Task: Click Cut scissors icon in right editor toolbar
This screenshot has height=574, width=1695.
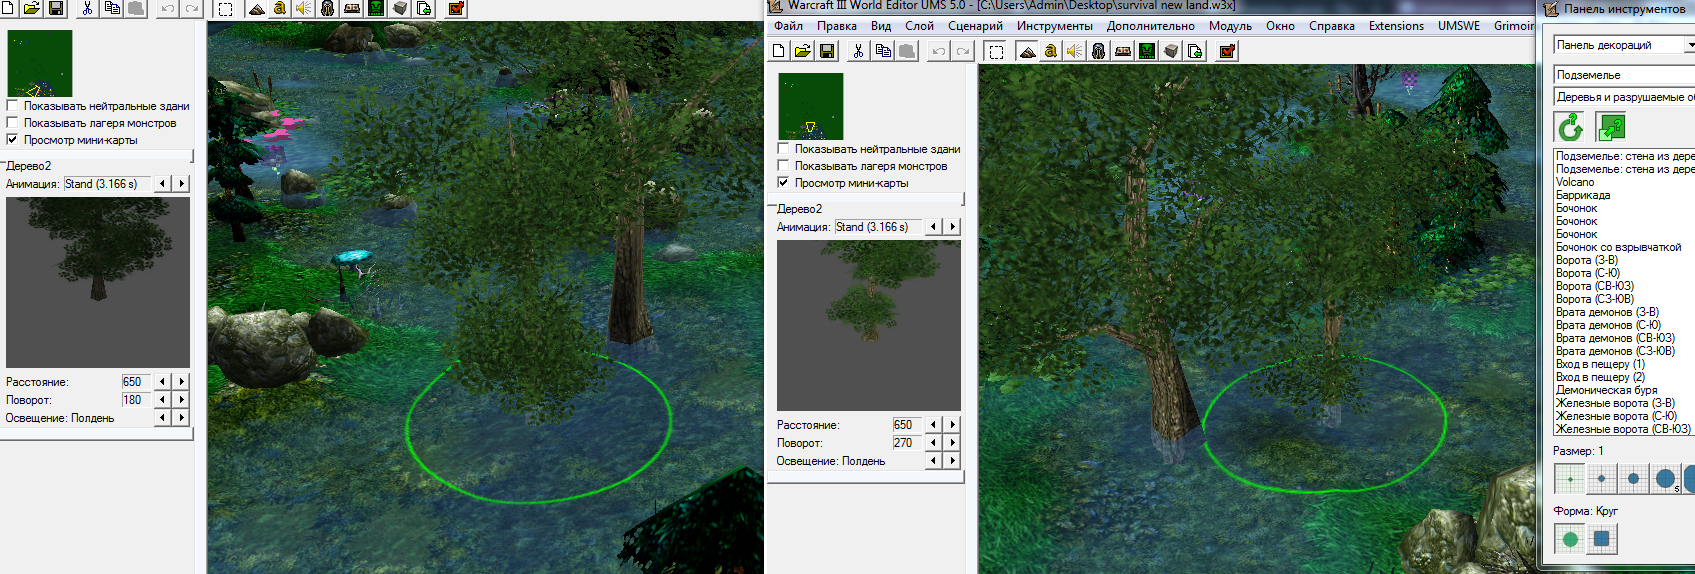Action: (x=858, y=51)
